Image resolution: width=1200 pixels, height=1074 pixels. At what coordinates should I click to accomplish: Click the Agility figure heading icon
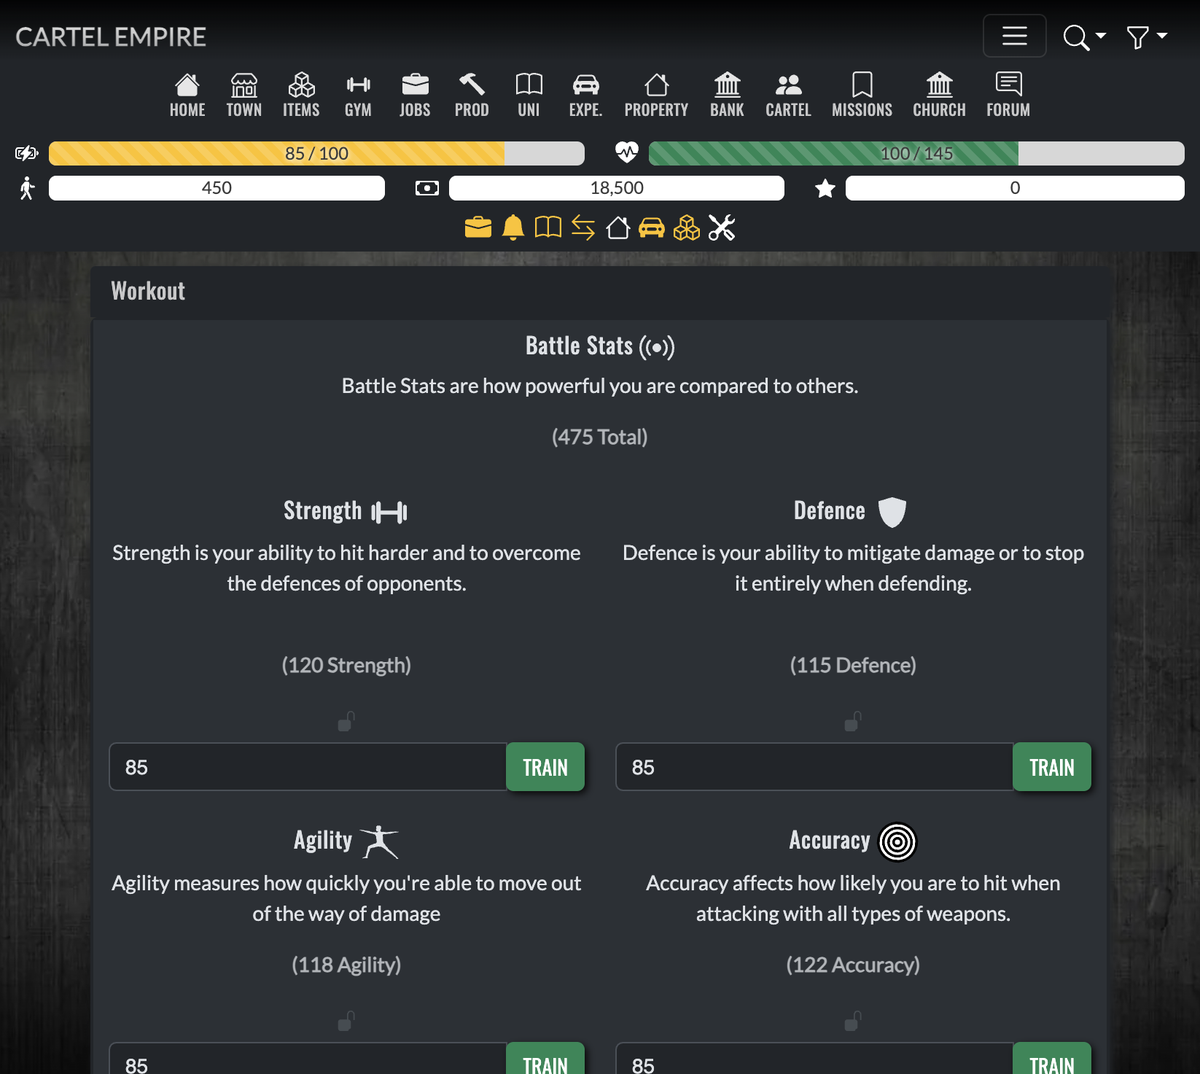379,841
